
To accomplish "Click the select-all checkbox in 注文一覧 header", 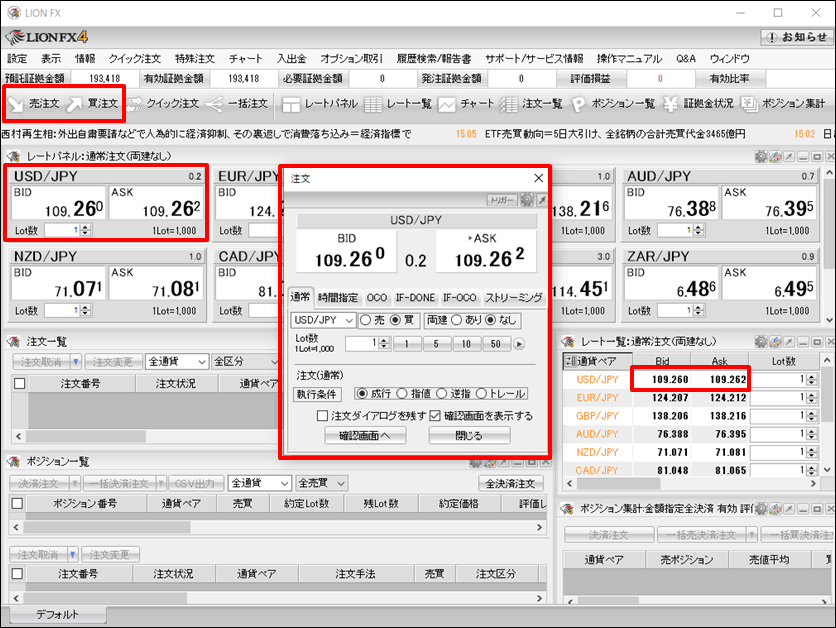I will pyautogui.click(x=19, y=383).
